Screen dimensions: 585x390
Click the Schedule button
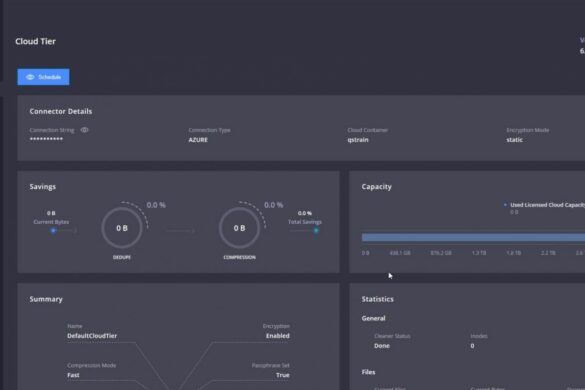43,77
